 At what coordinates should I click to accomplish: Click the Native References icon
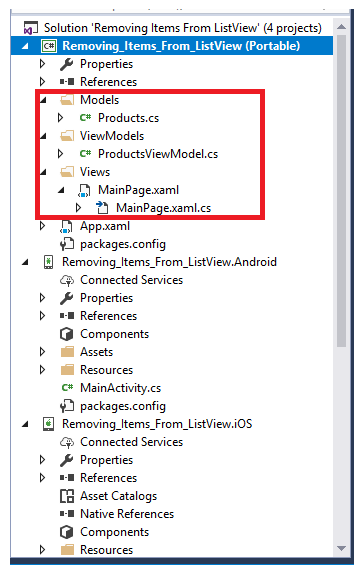pyautogui.click(x=67, y=514)
